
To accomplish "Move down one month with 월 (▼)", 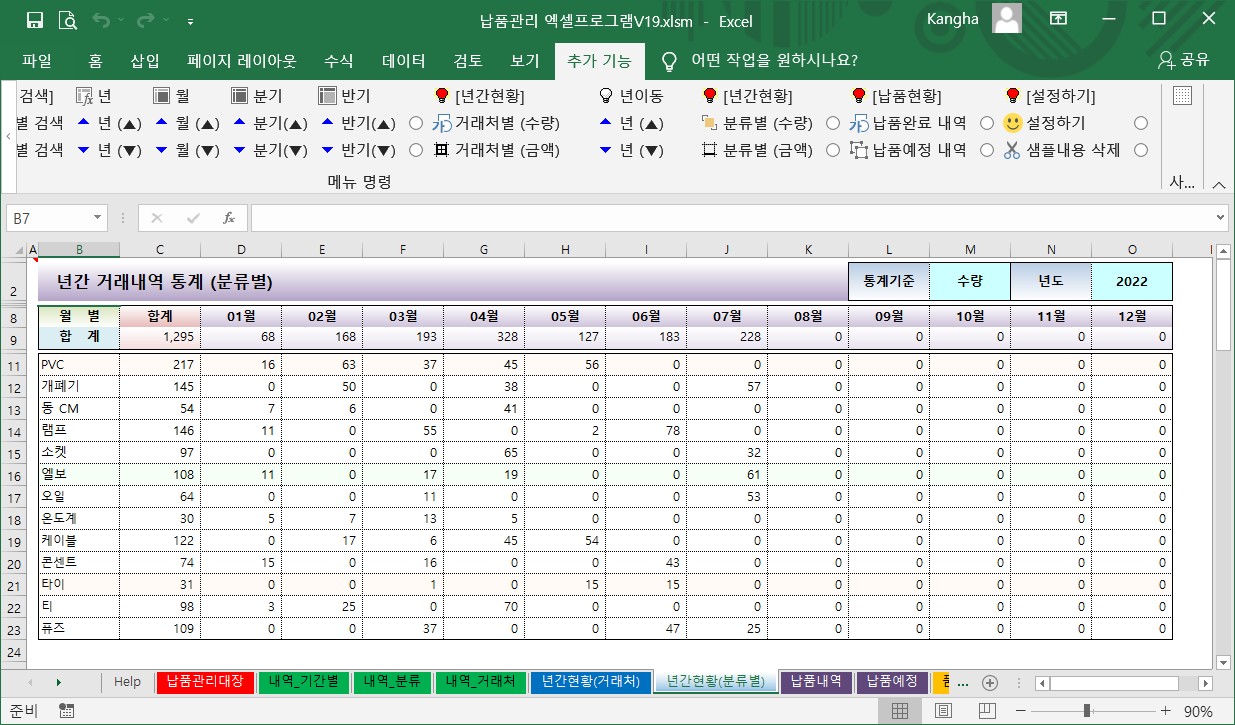I will point(187,151).
